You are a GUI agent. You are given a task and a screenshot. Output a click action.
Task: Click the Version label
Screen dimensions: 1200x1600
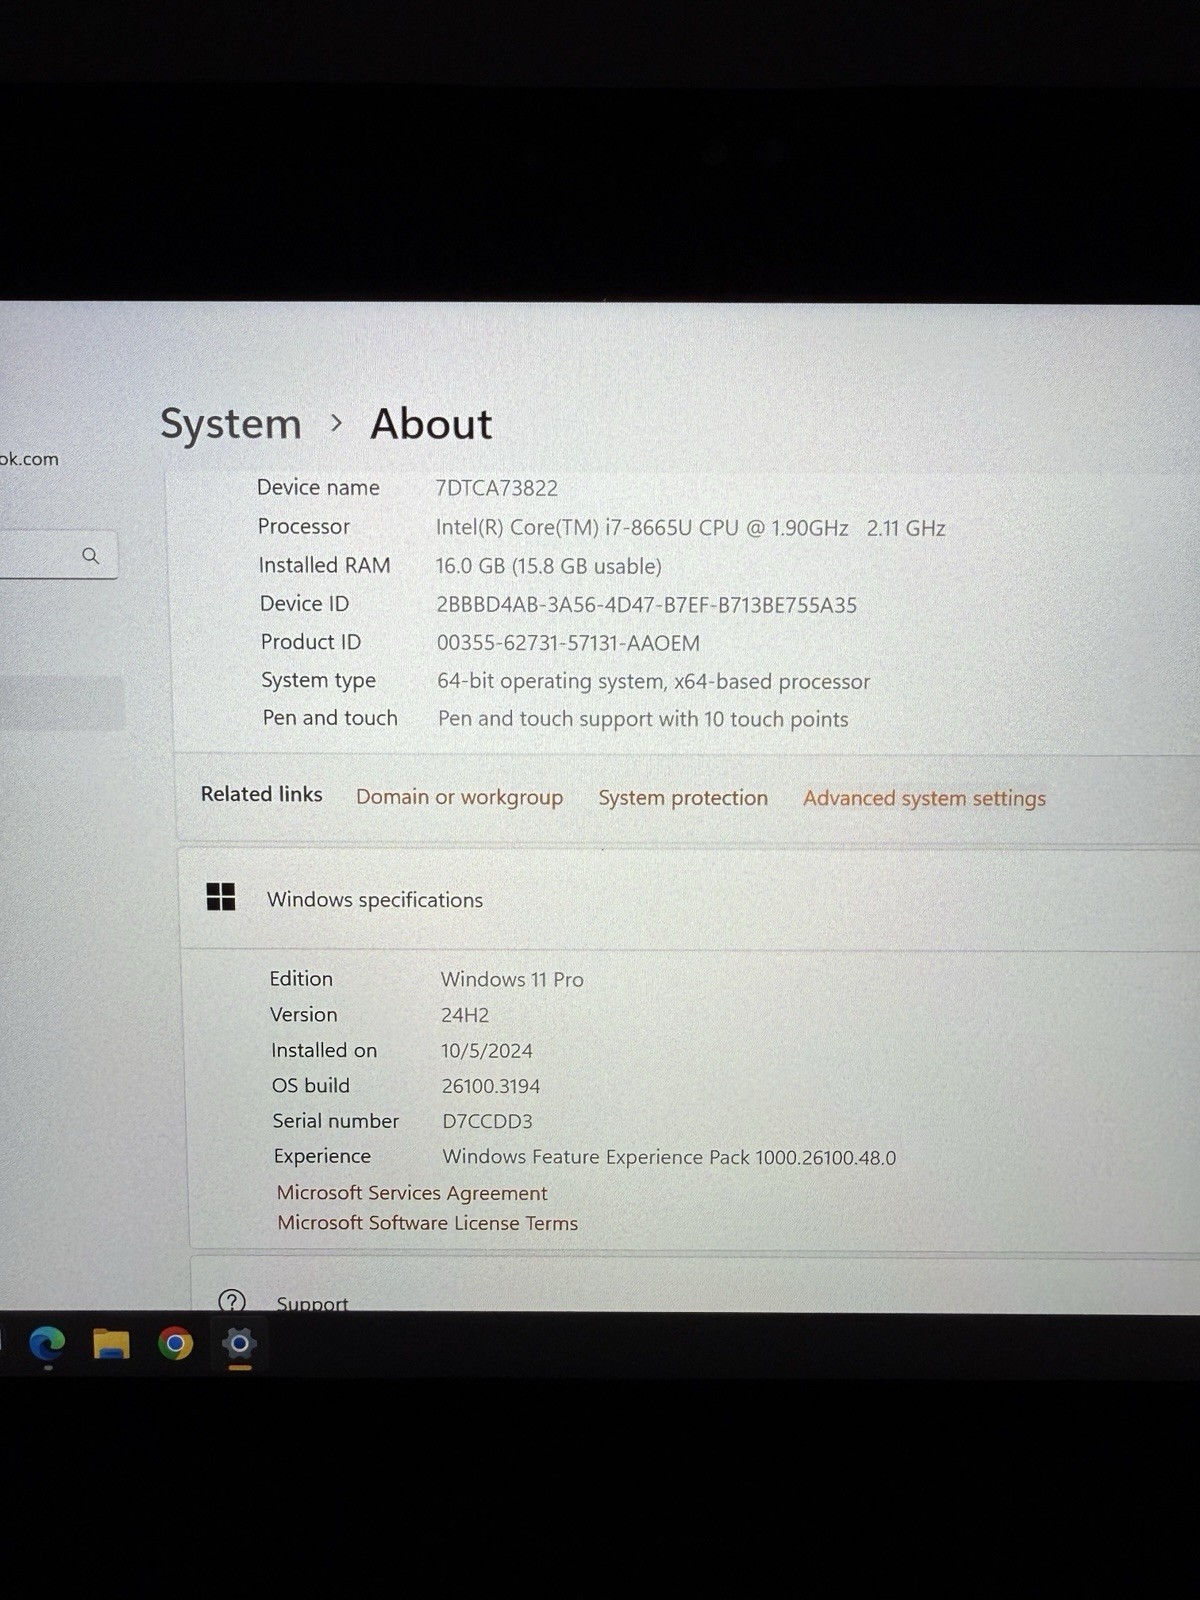pos(303,1014)
